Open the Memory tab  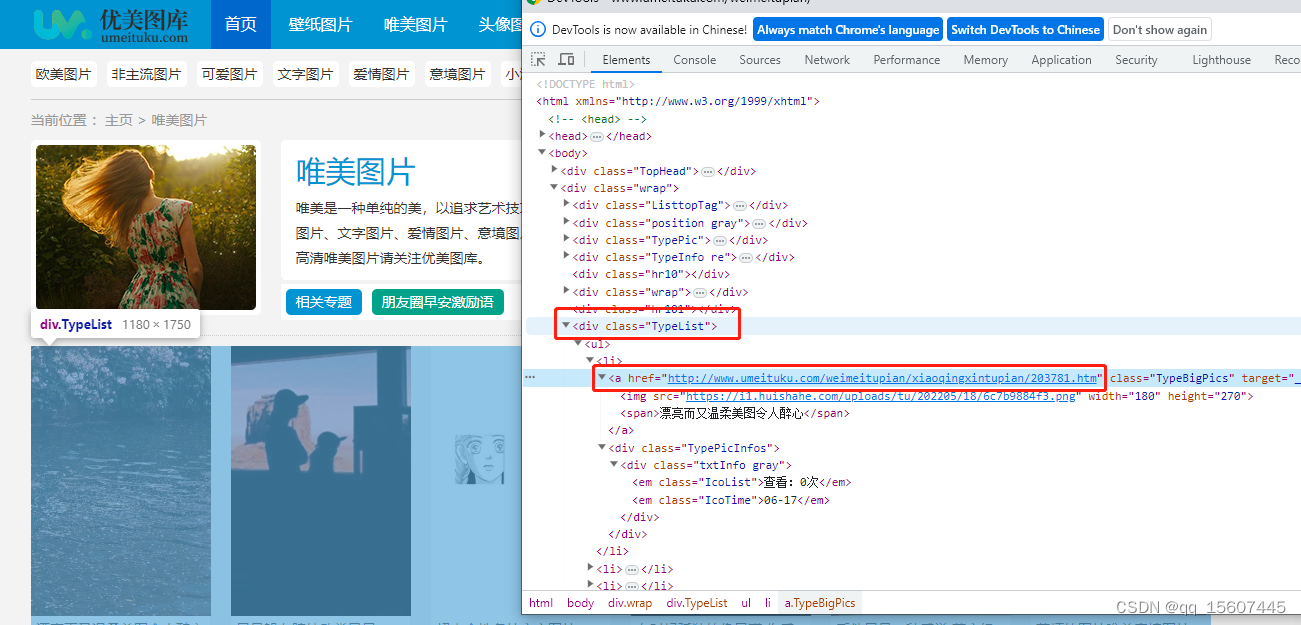point(986,60)
